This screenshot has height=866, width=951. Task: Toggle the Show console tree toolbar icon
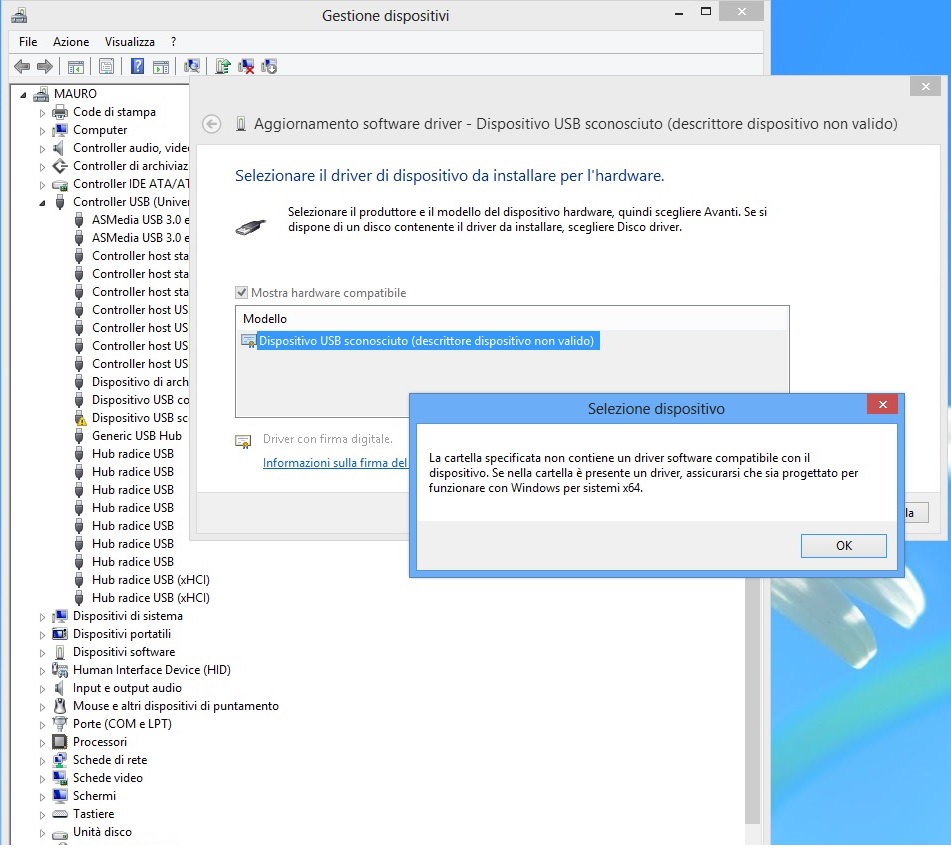pos(75,66)
